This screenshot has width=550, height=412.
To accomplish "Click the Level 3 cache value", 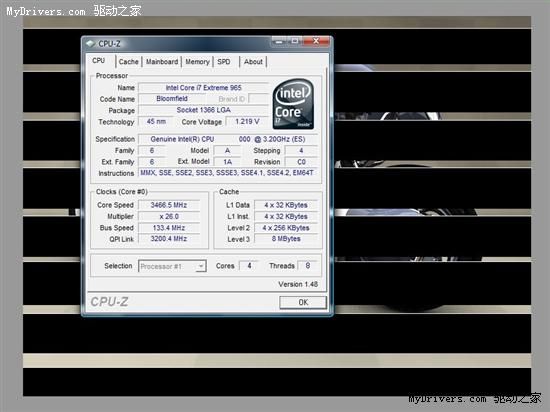I will coord(286,239).
